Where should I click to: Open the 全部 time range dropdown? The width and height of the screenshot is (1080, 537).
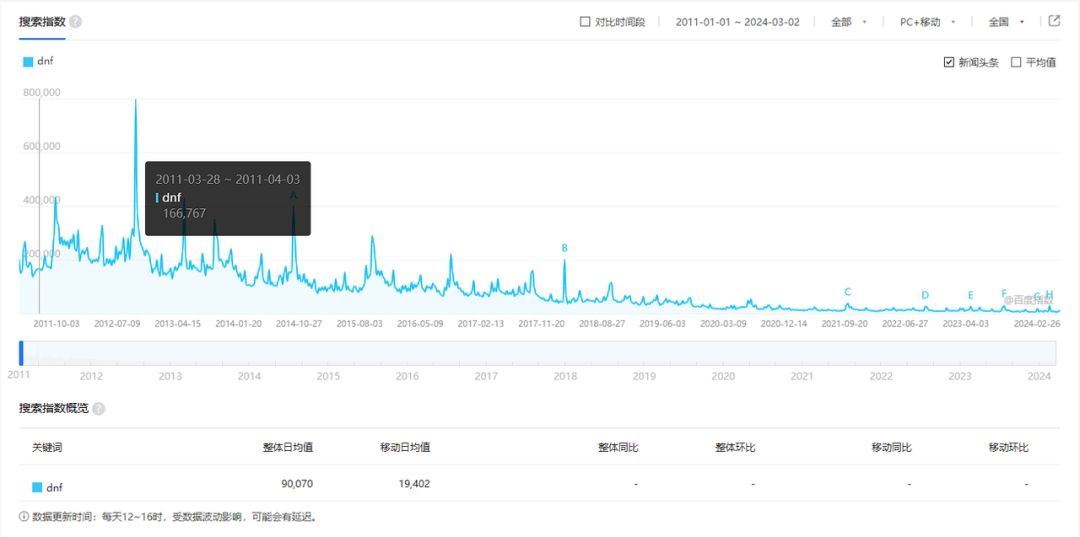click(x=849, y=22)
